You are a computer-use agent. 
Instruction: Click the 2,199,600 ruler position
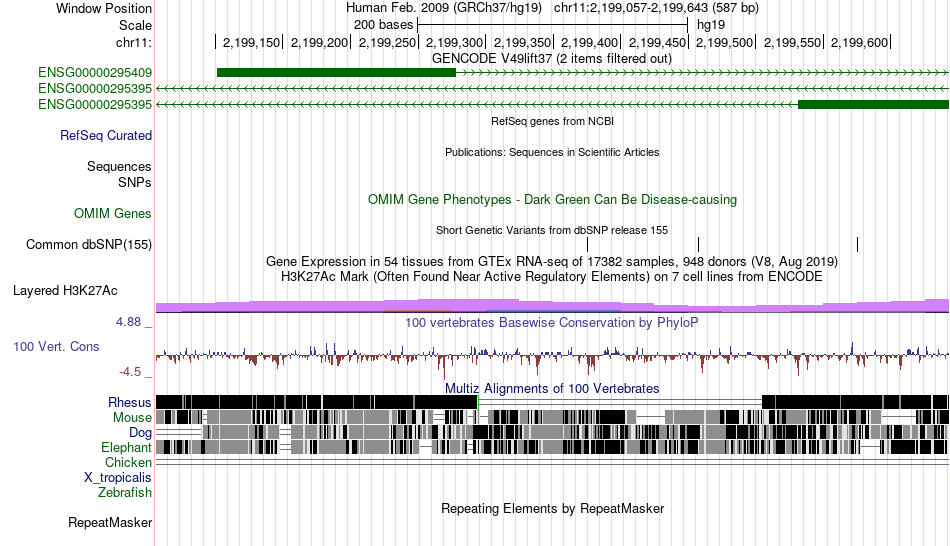[x=859, y=43]
